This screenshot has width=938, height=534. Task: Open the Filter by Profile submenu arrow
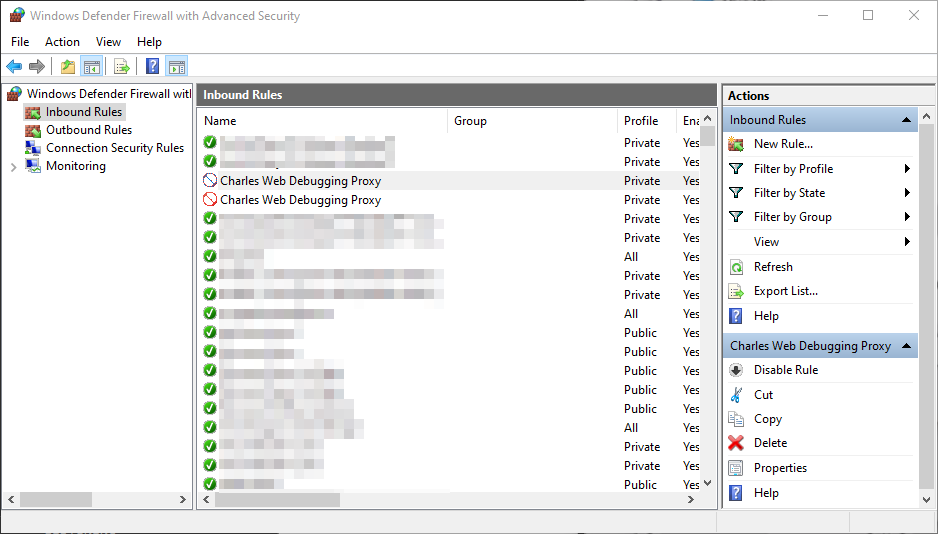point(907,169)
